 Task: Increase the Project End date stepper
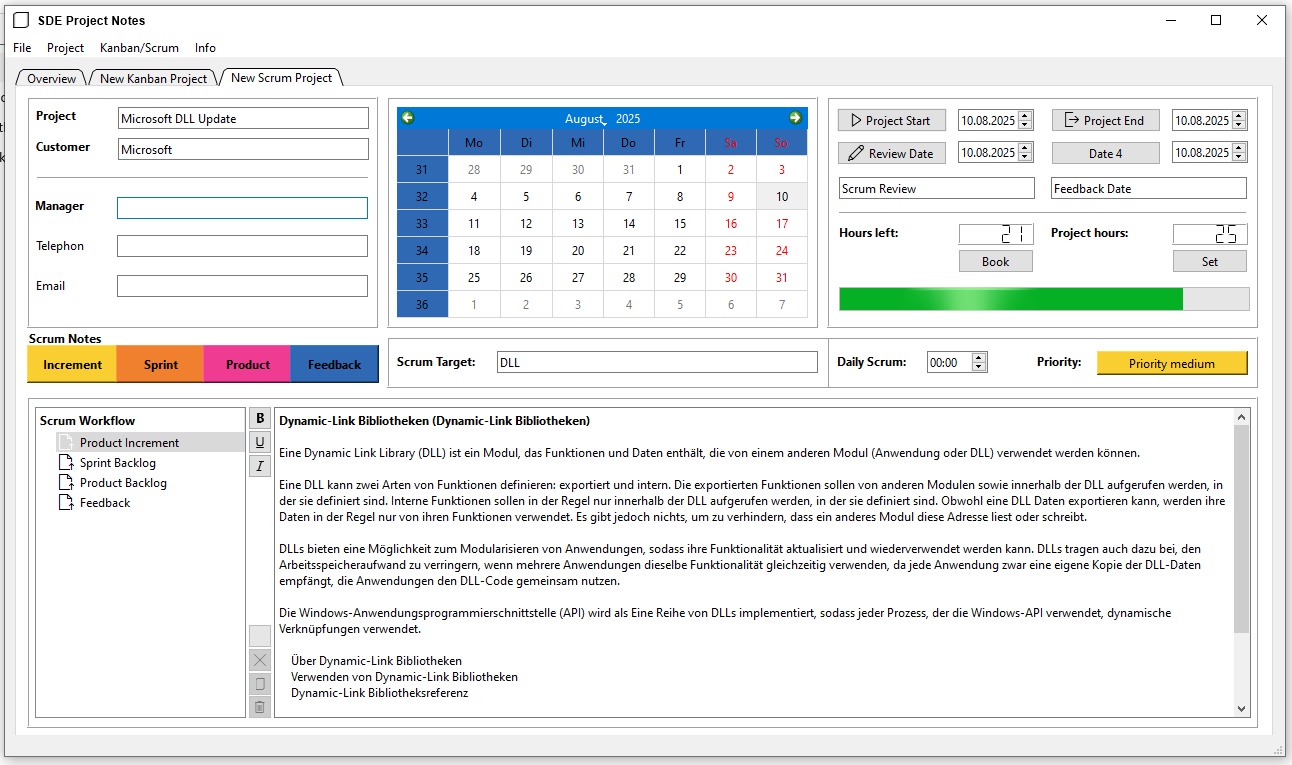[x=1239, y=116]
